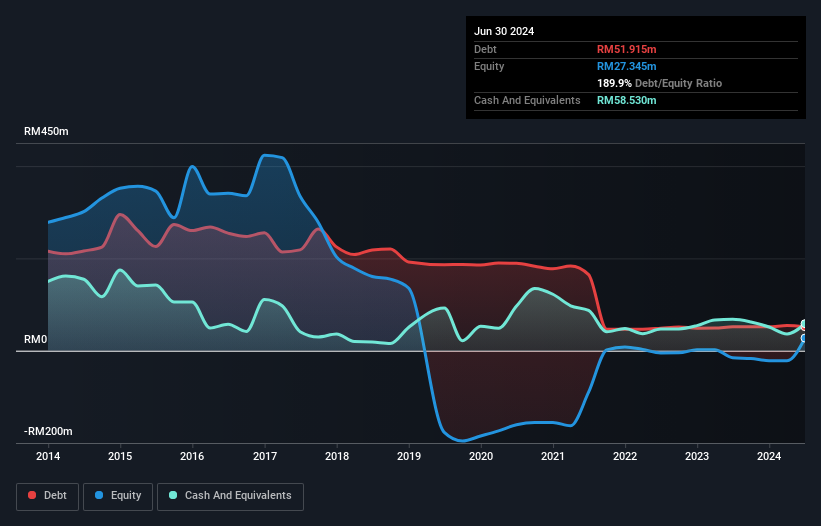Viewport: 821px width, 526px height.
Task: Click the 2018 x-axis label
Action: 337,456
